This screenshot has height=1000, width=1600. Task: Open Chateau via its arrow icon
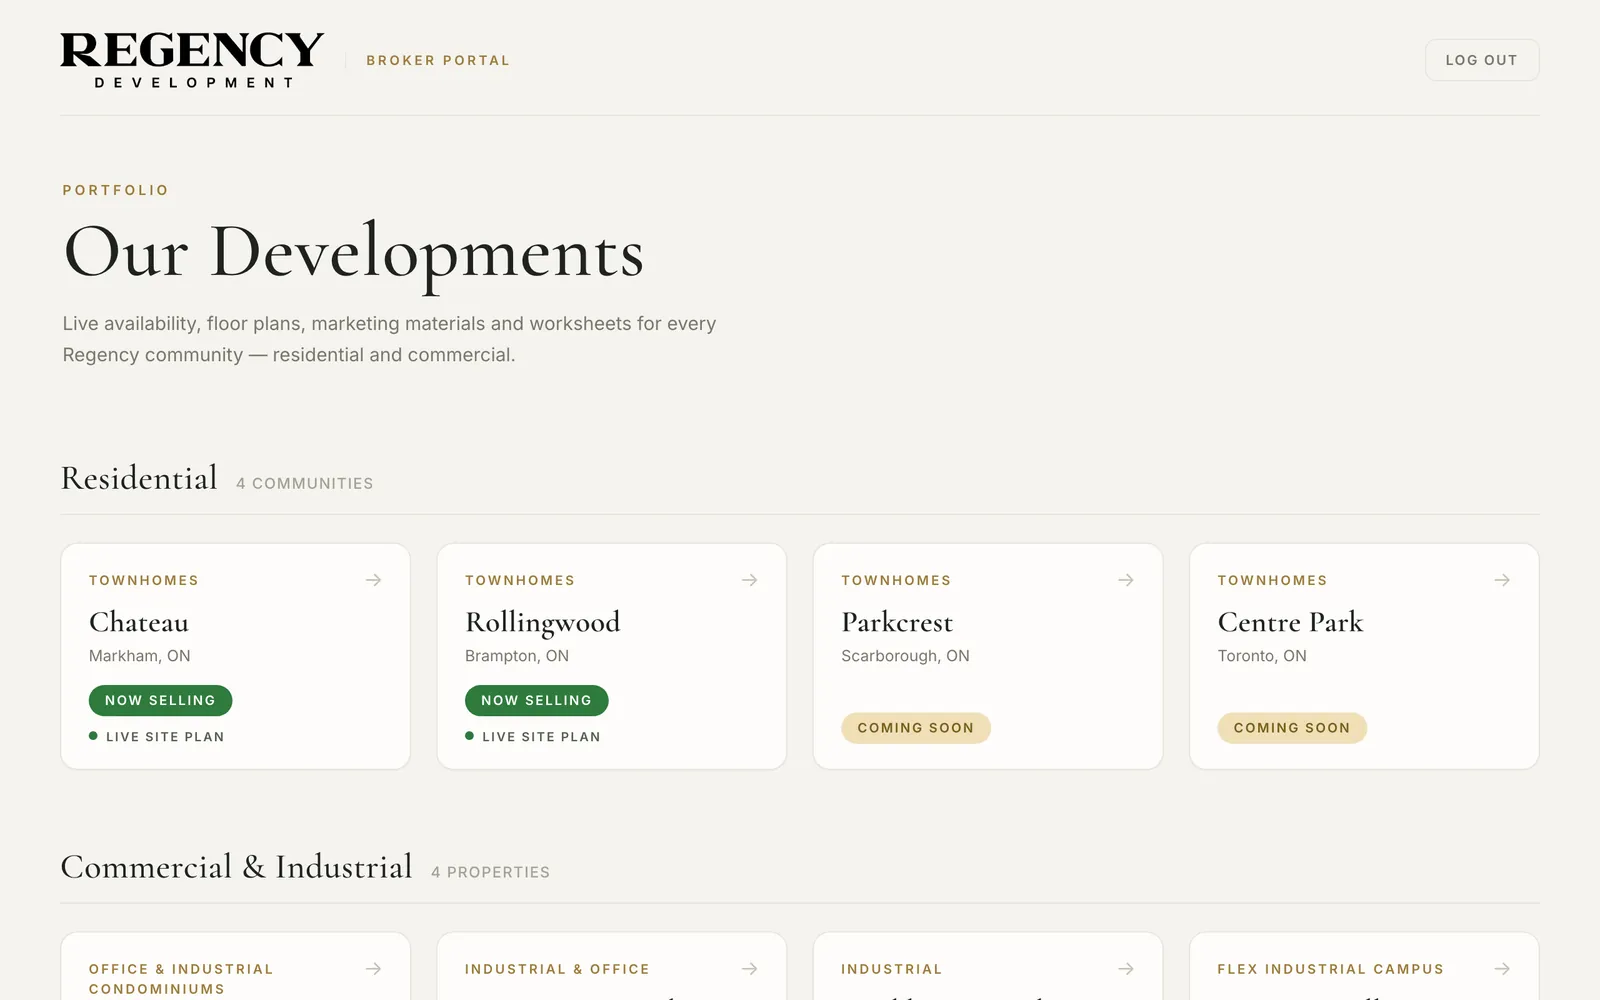373,580
